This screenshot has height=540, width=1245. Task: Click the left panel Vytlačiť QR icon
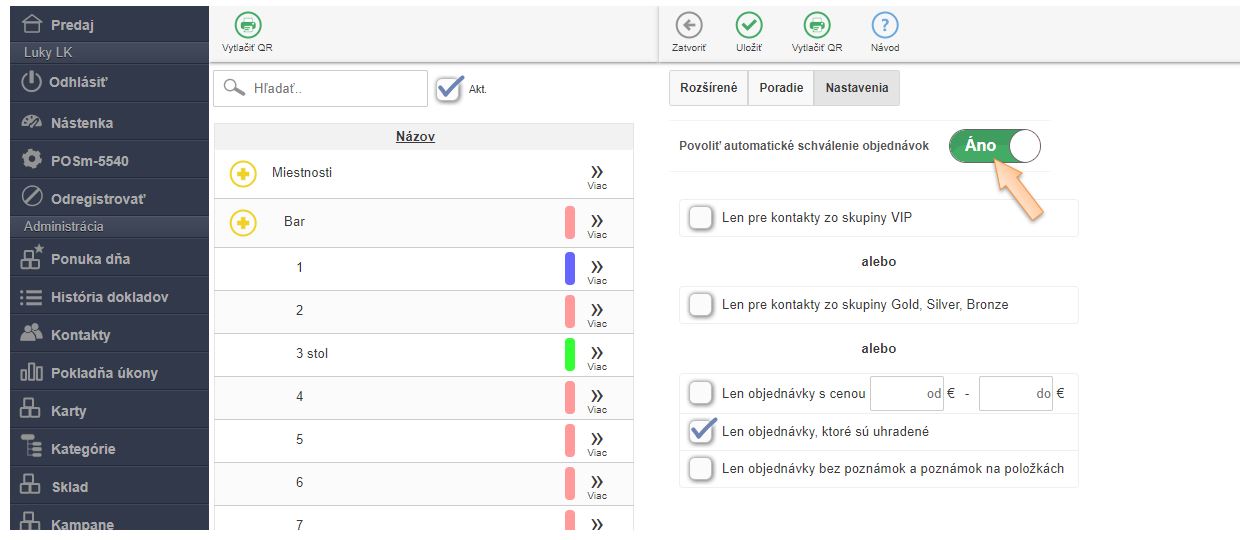(x=247, y=26)
